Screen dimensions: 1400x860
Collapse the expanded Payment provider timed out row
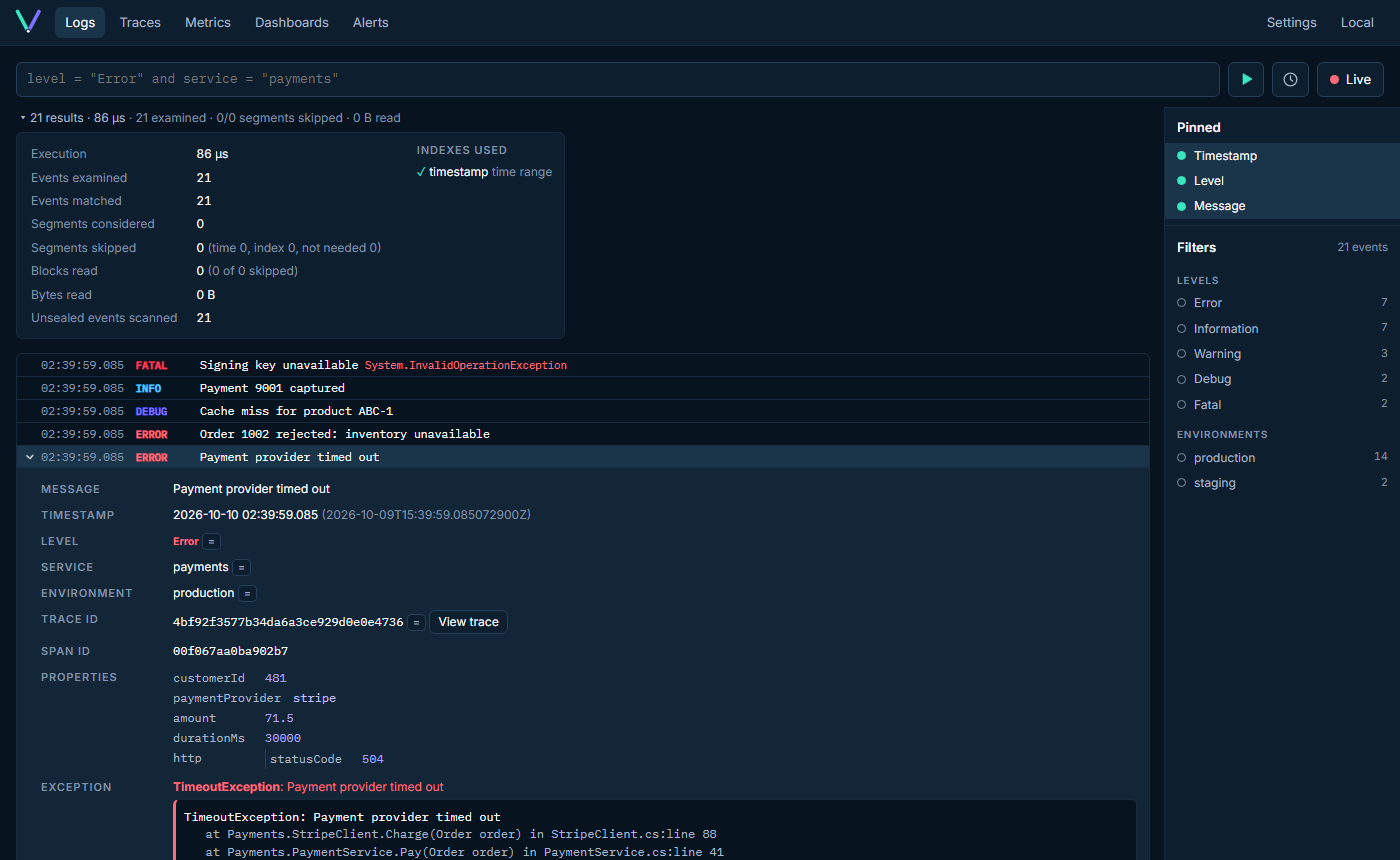tap(30, 457)
